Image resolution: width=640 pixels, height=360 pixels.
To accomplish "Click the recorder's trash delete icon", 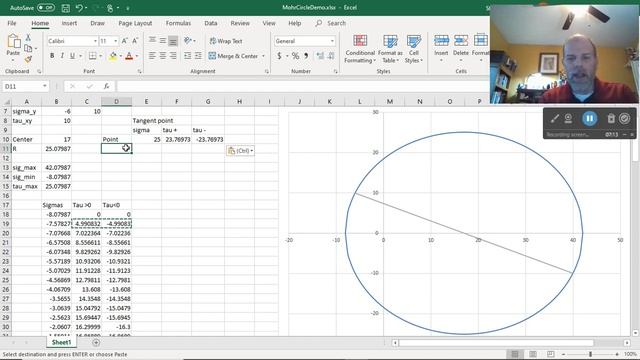I will pos(611,119).
